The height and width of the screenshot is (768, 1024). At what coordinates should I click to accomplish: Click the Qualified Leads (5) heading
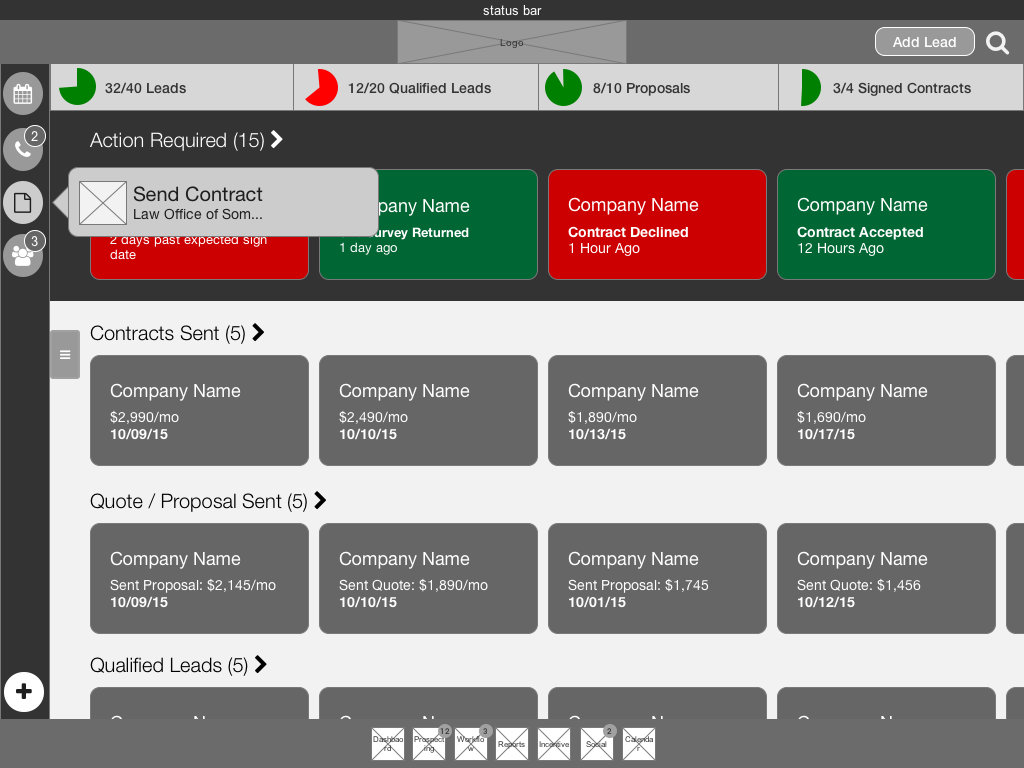click(169, 665)
